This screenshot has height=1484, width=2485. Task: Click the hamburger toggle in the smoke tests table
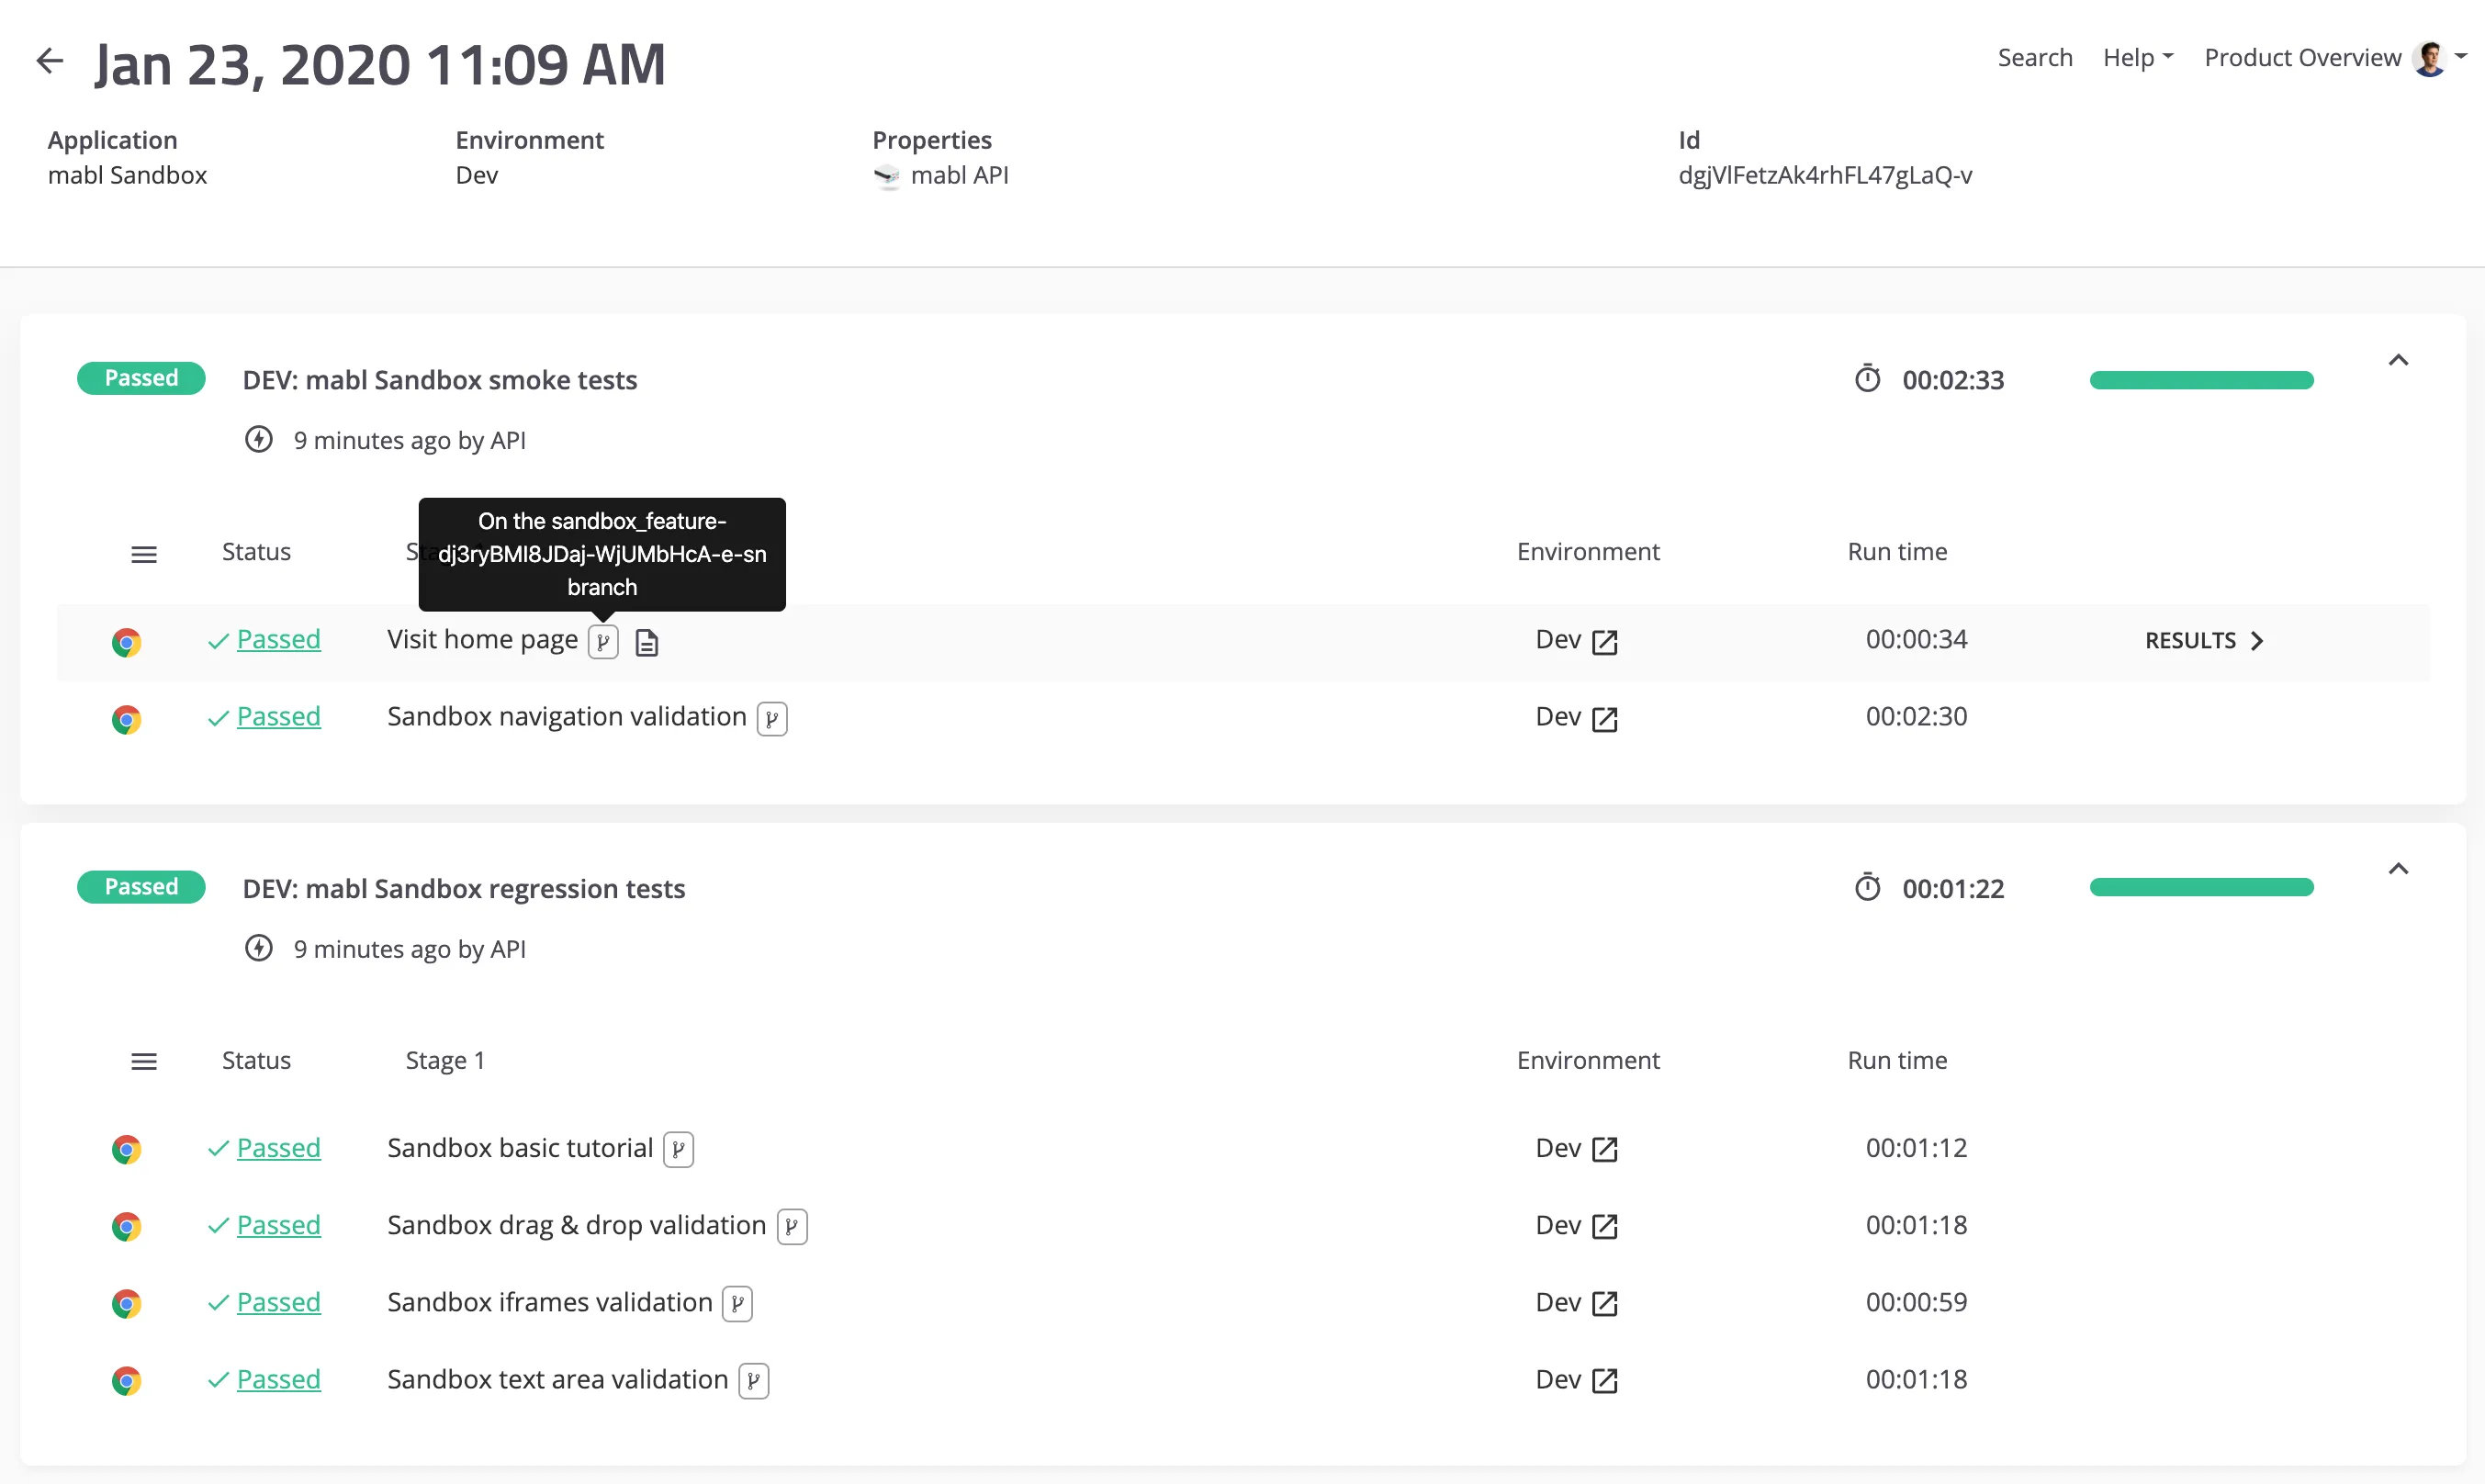144,554
